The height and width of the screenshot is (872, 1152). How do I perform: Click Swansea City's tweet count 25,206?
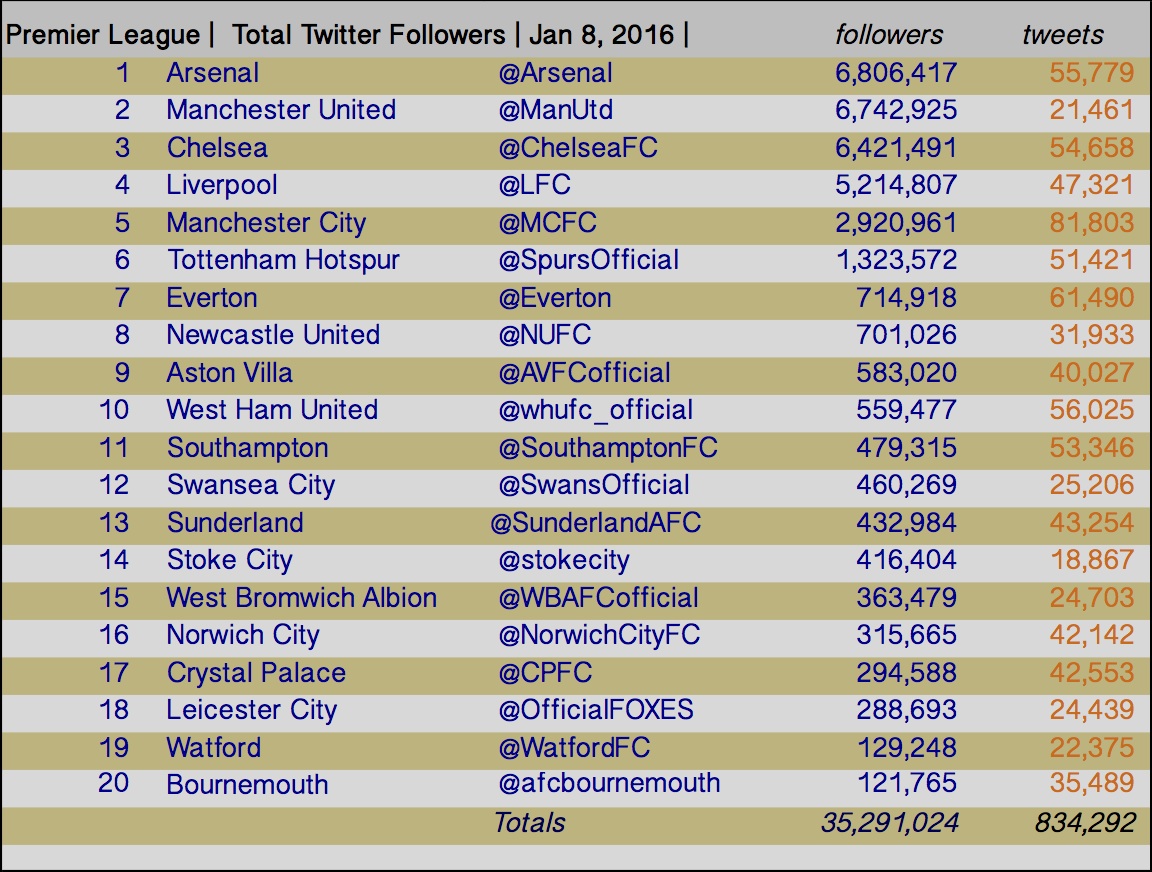(1092, 484)
